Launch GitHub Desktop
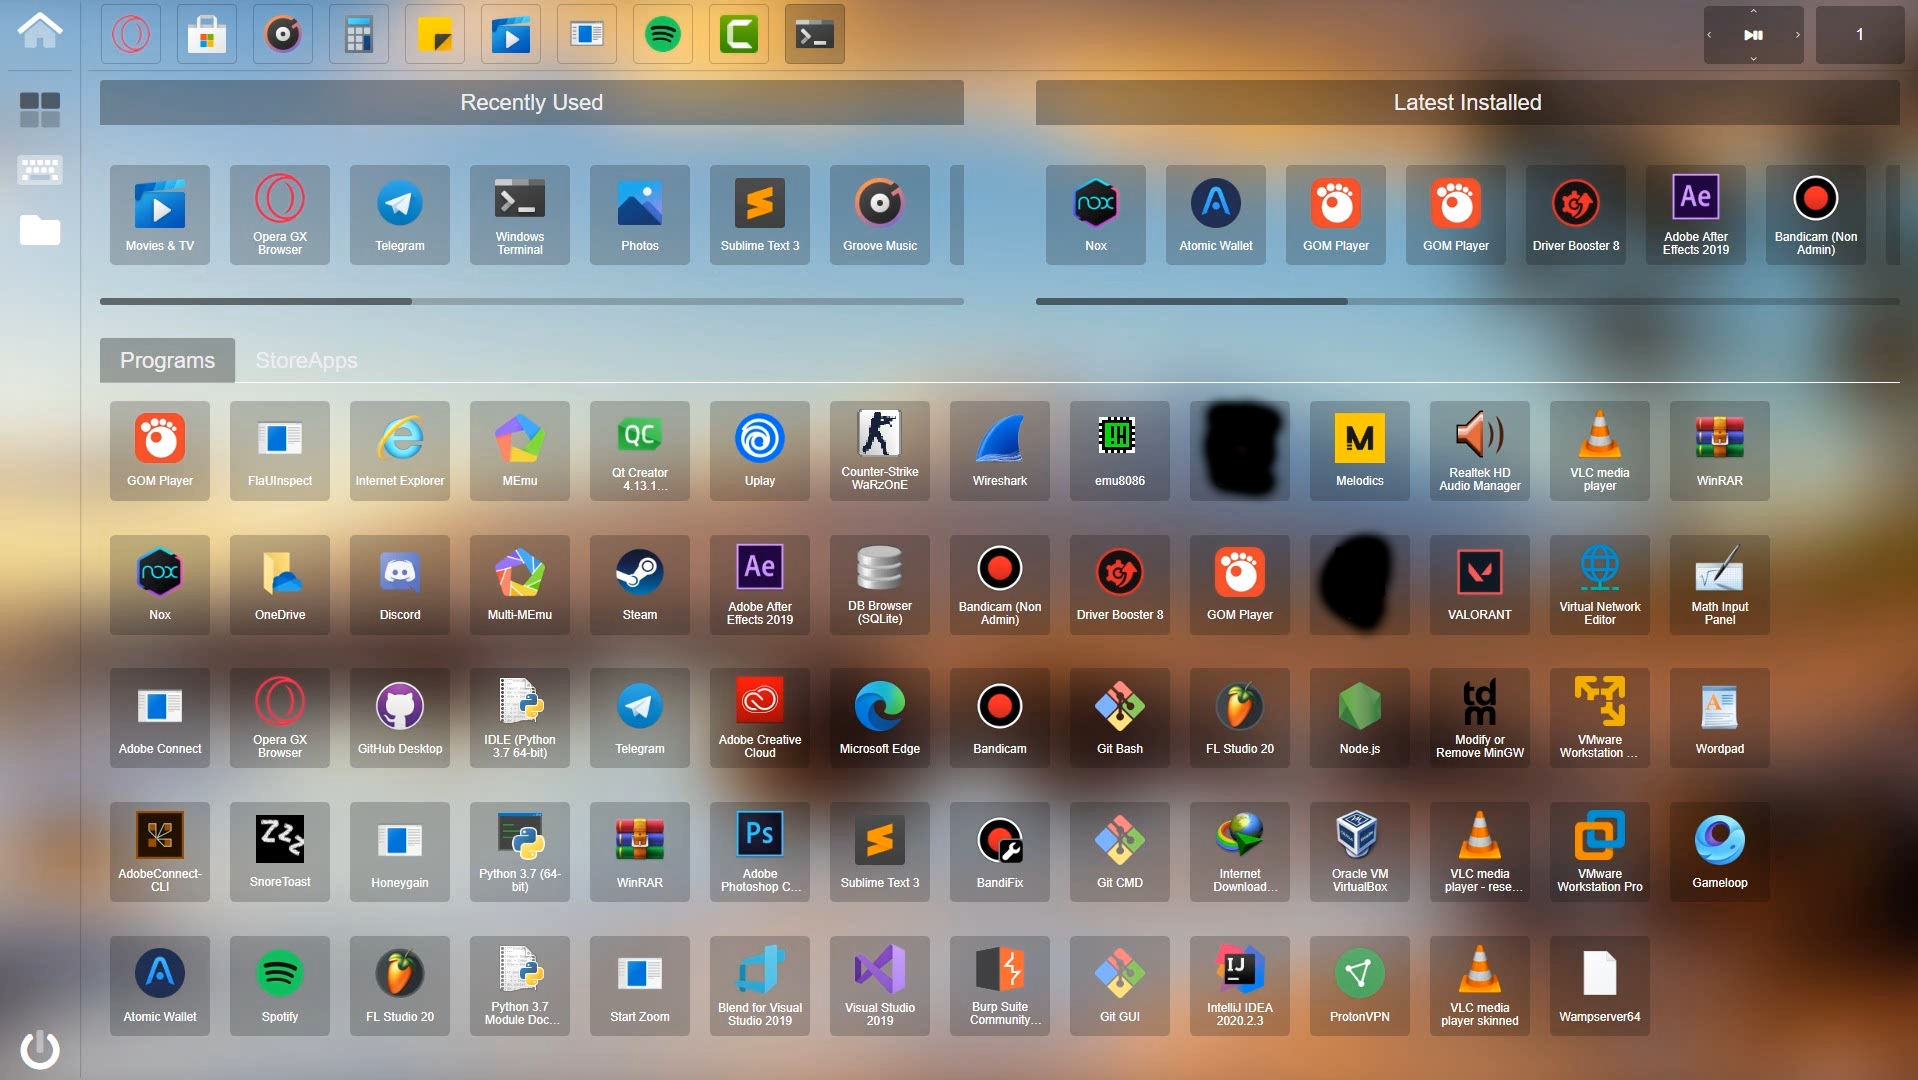The height and width of the screenshot is (1080, 1918). [x=400, y=718]
